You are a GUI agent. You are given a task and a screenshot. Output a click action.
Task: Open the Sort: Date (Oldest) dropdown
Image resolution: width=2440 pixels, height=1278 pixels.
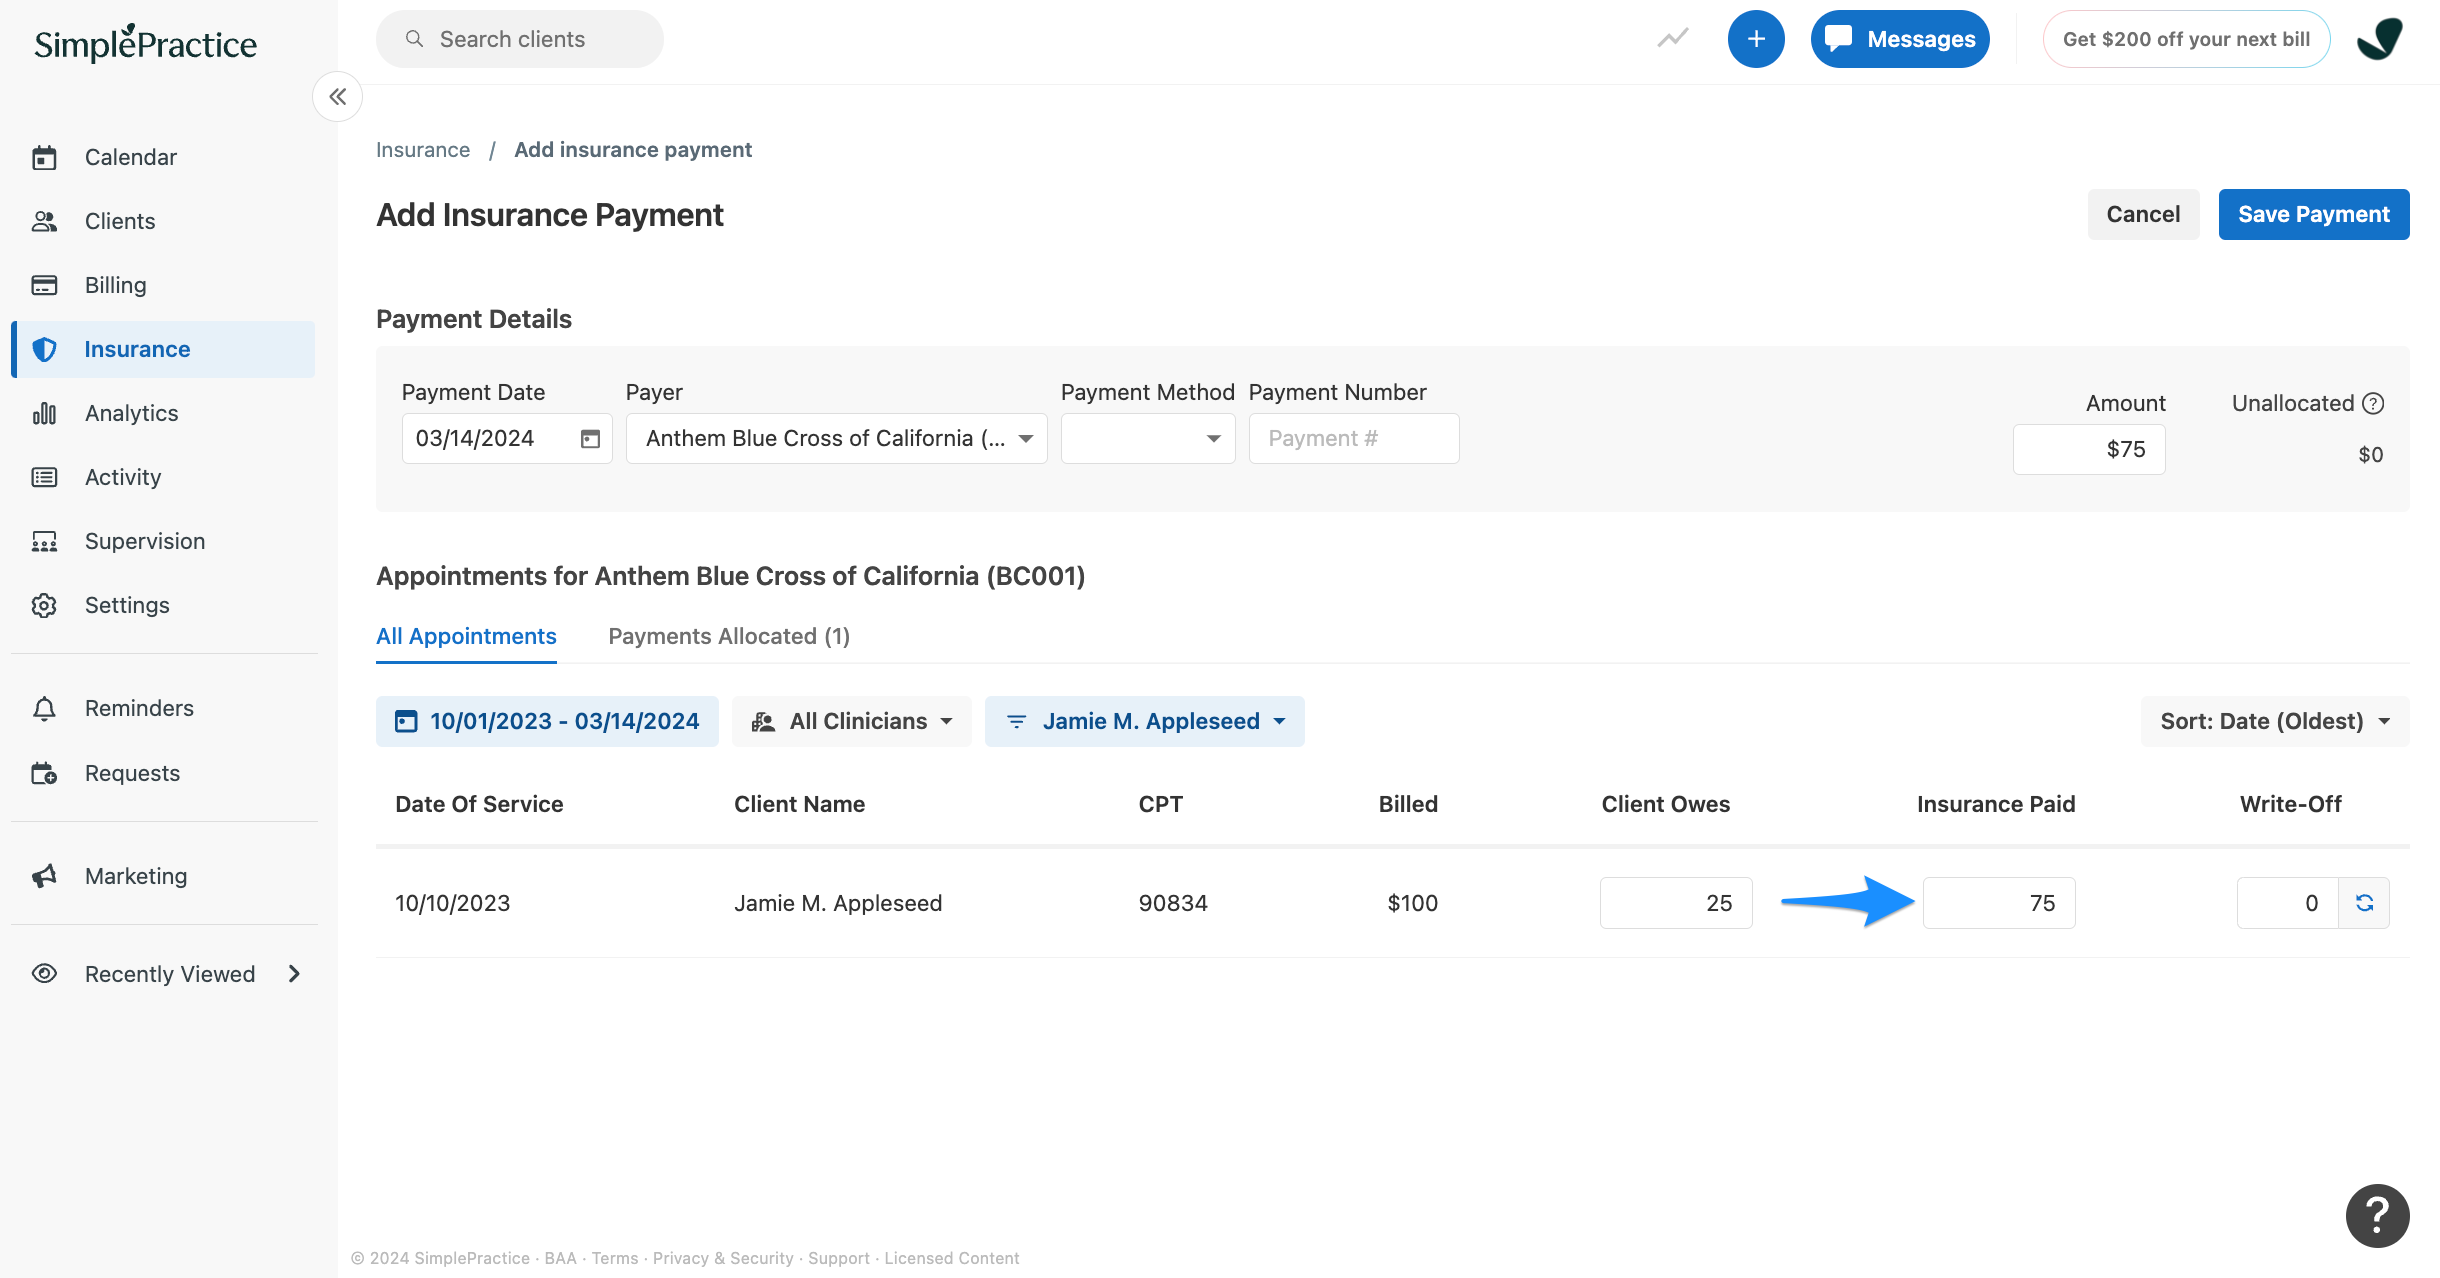2275,721
